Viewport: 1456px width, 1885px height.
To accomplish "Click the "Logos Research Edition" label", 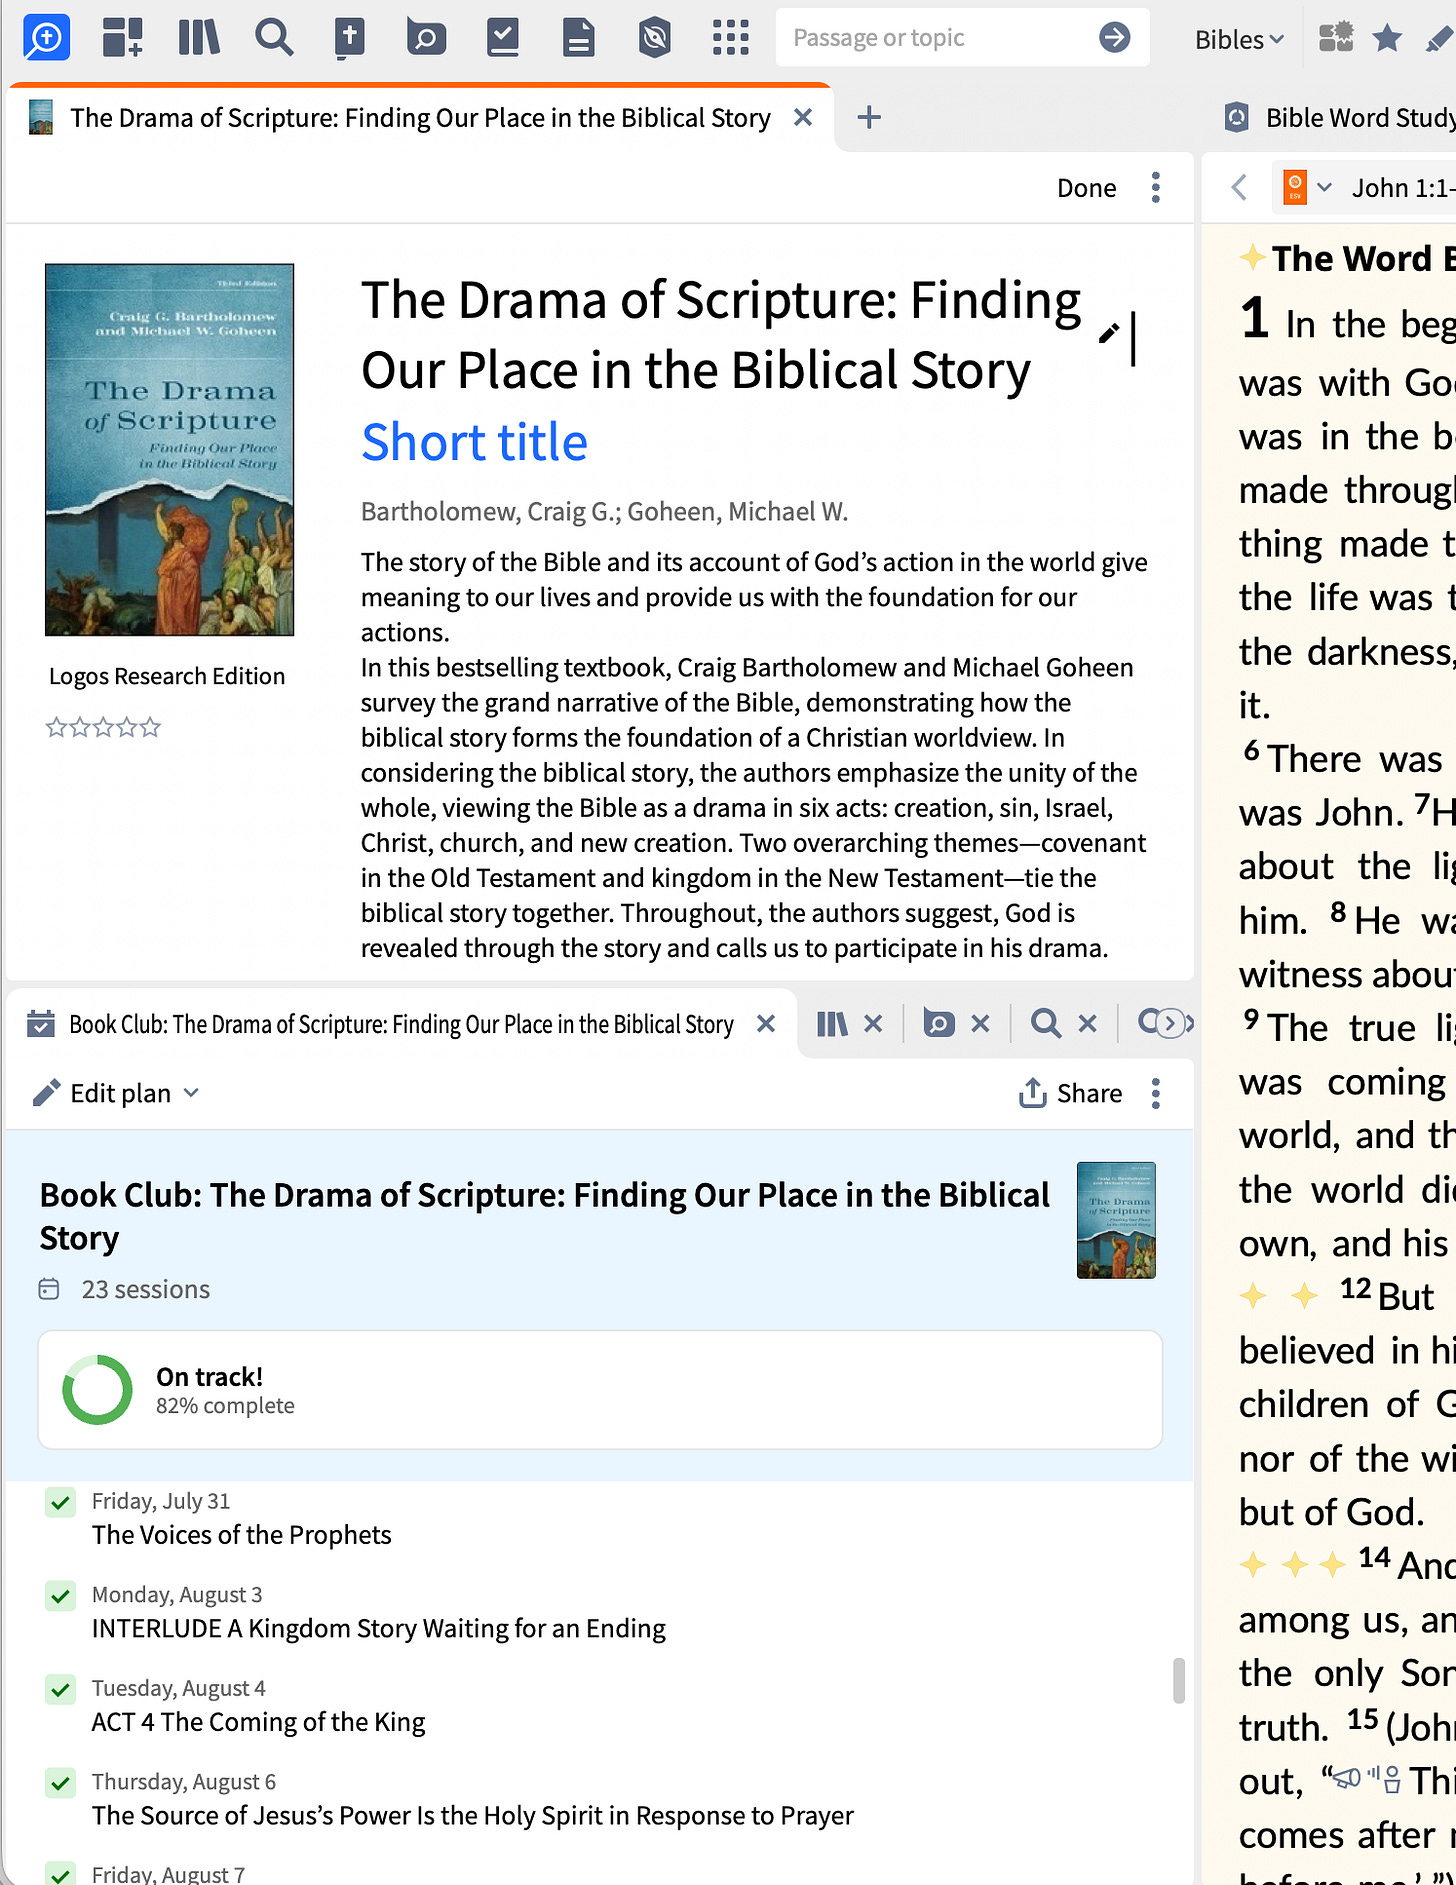I will (x=167, y=676).
